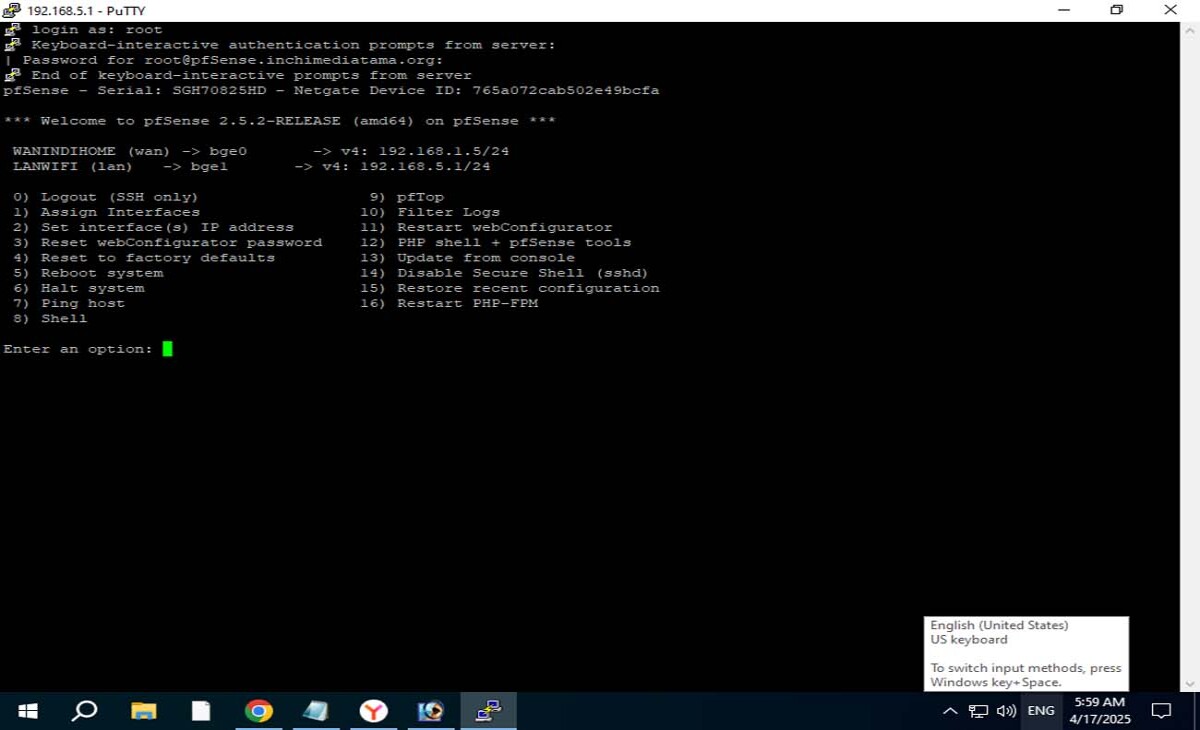Screen dimensions: 1200x730
Task: Click the PuTTY icon in the title bar
Action: click(x=11, y=10)
